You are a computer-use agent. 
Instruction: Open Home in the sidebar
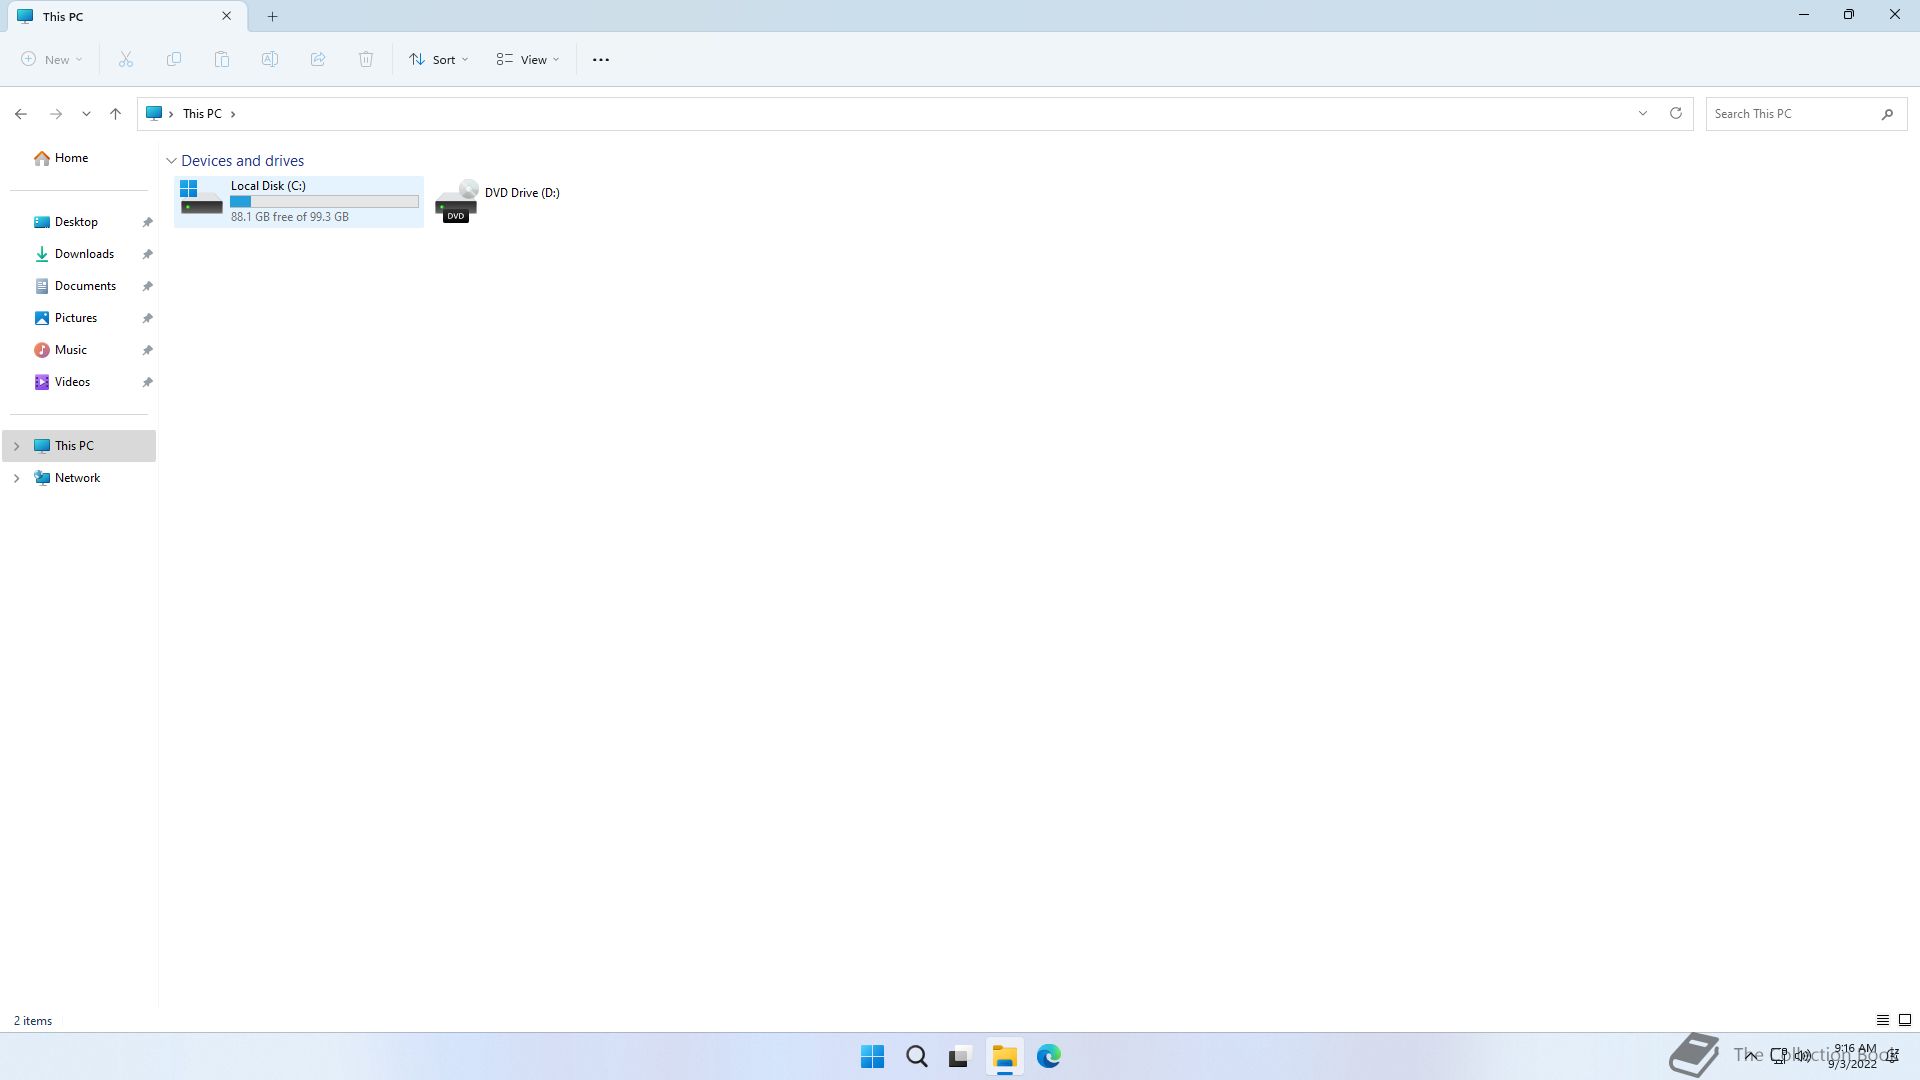70,158
